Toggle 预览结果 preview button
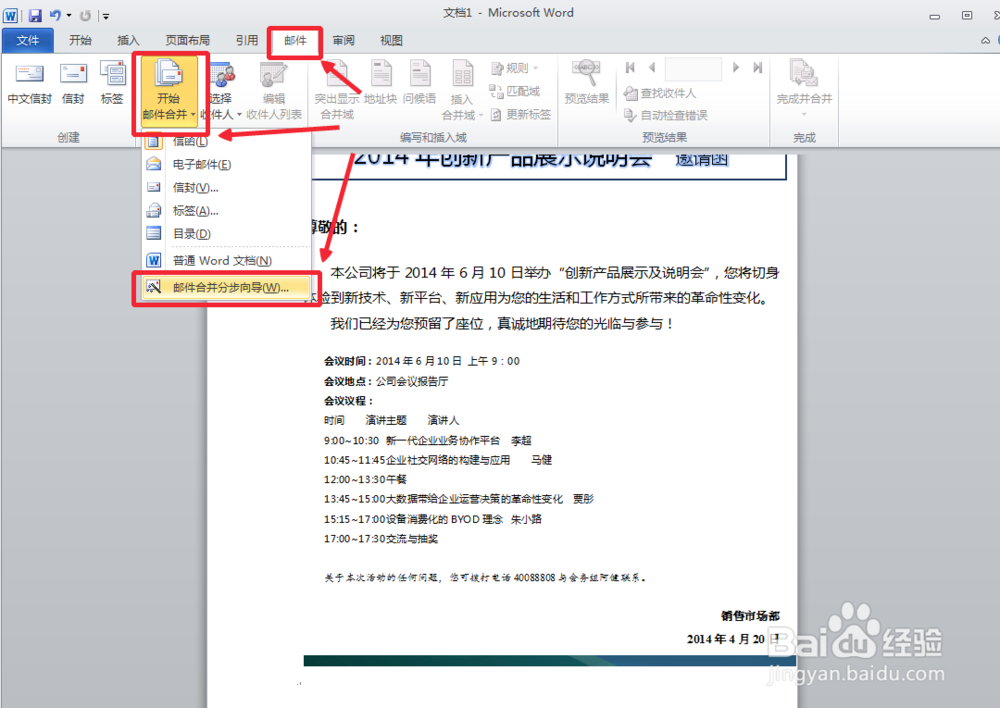 (587, 83)
